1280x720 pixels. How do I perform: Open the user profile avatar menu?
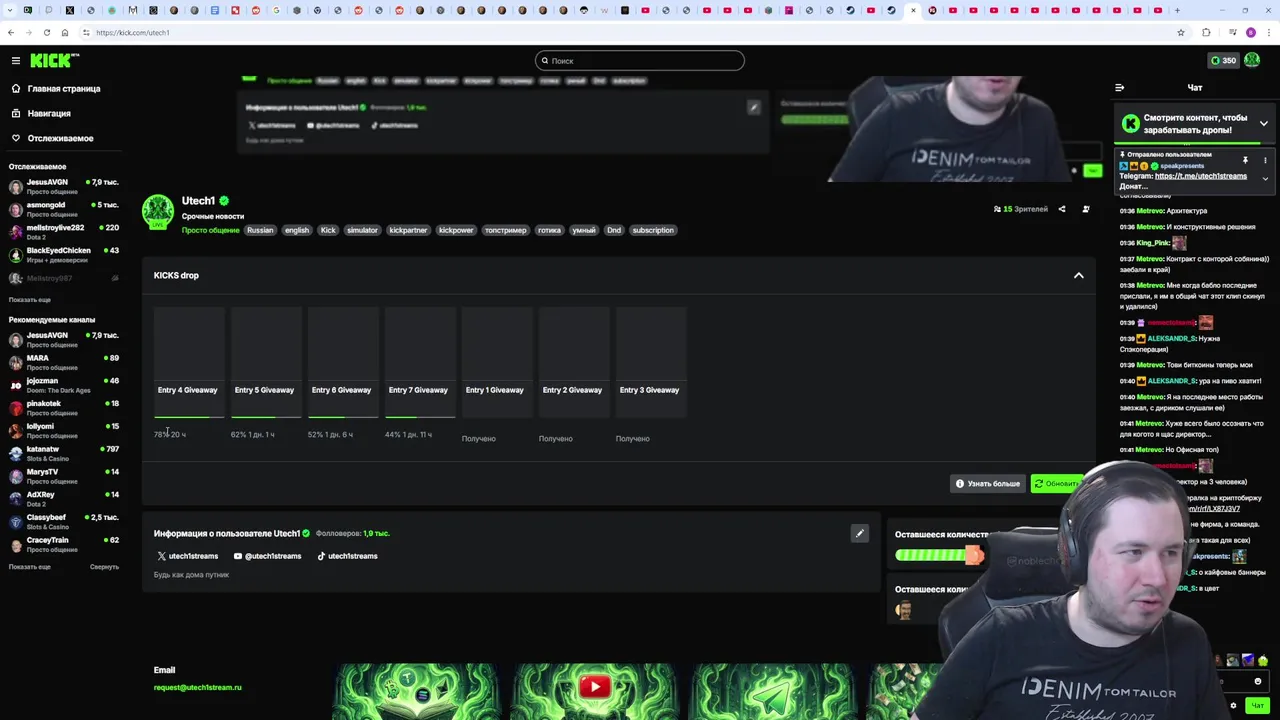[x=1252, y=60]
